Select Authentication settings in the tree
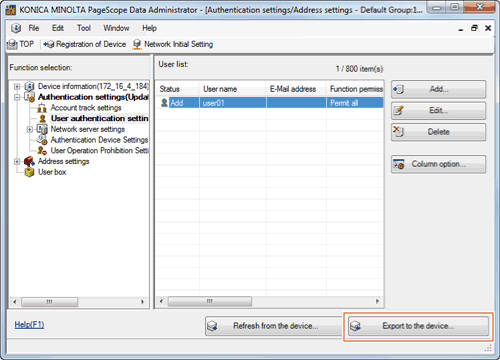Image resolution: width=500 pixels, height=360 pixels. 93,97
